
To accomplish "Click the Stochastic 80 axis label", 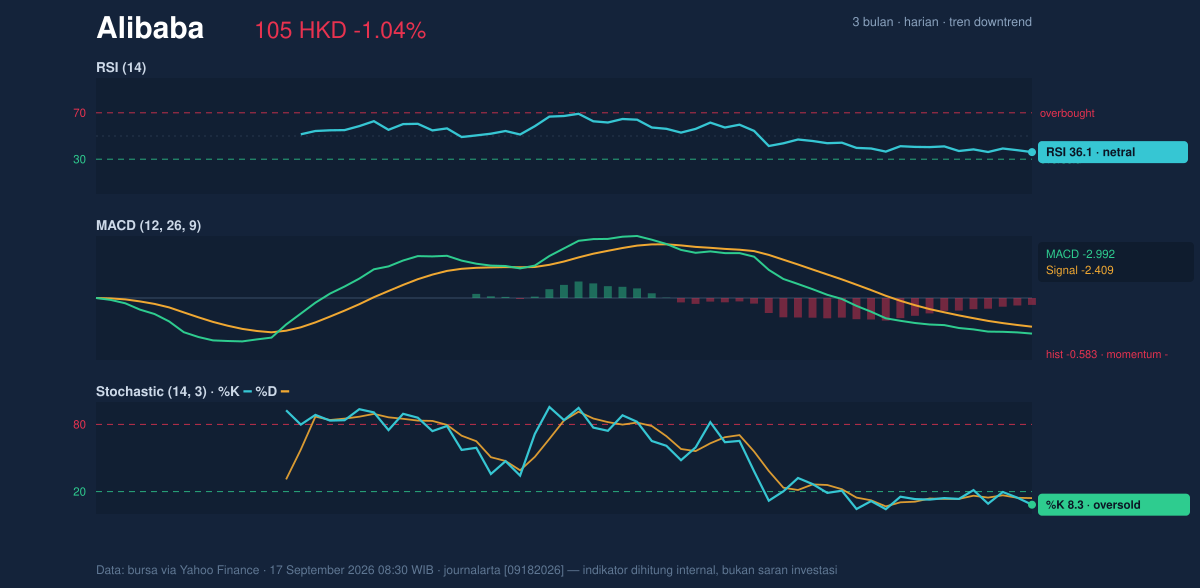I will [79, 425].
